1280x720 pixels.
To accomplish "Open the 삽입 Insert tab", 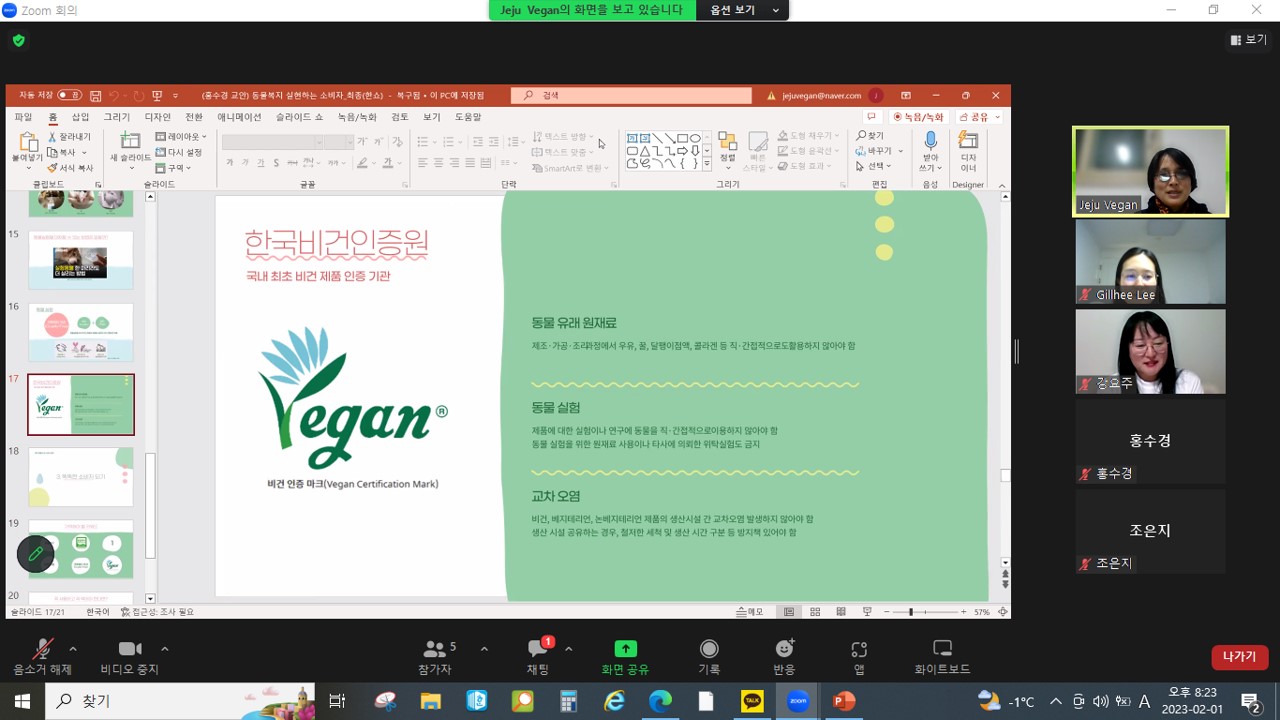I will click(80, 117).
